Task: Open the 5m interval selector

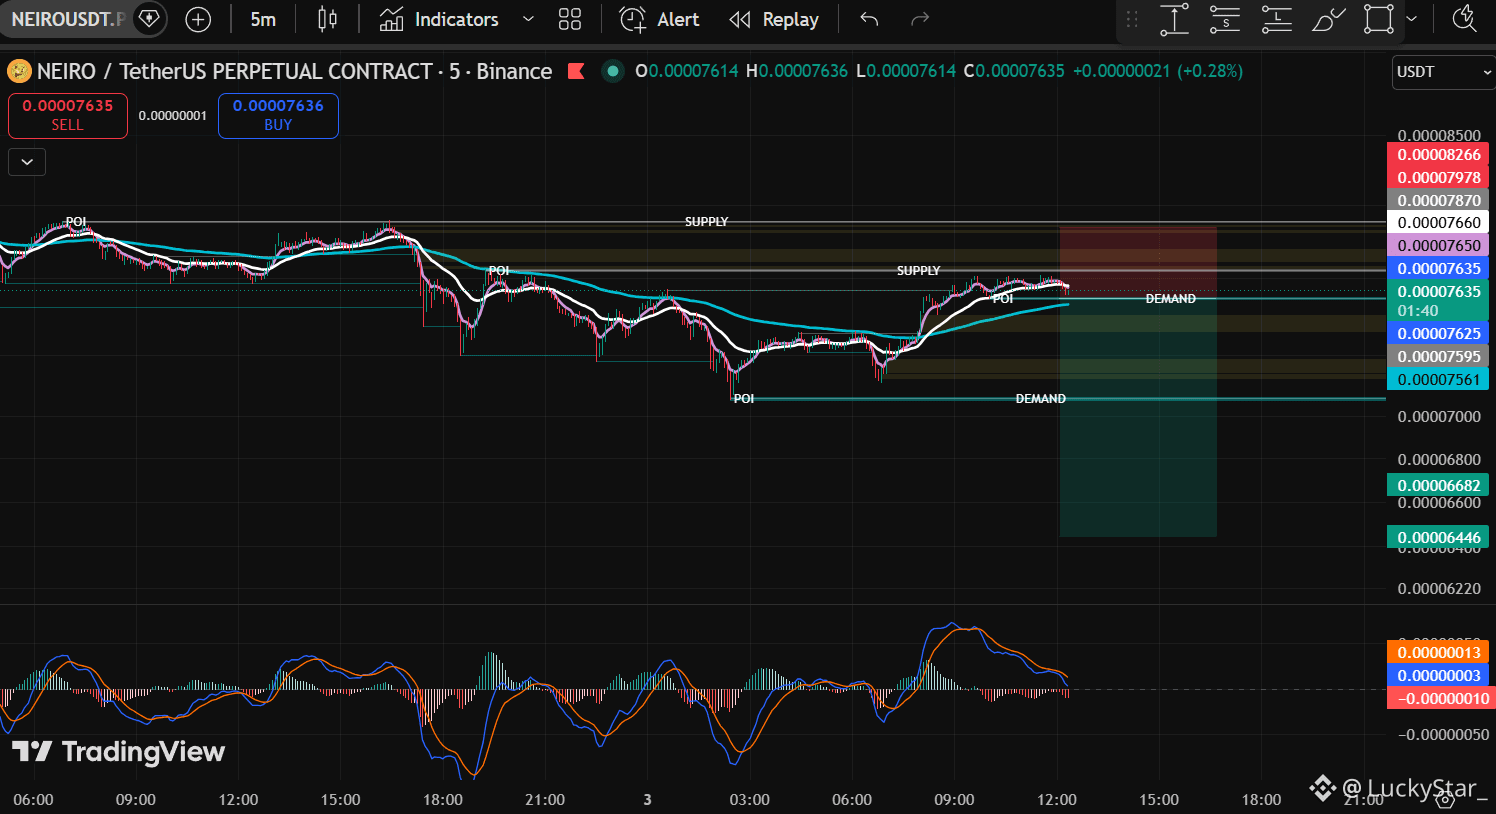Action: pyautogui.click(x=263, y=19)
